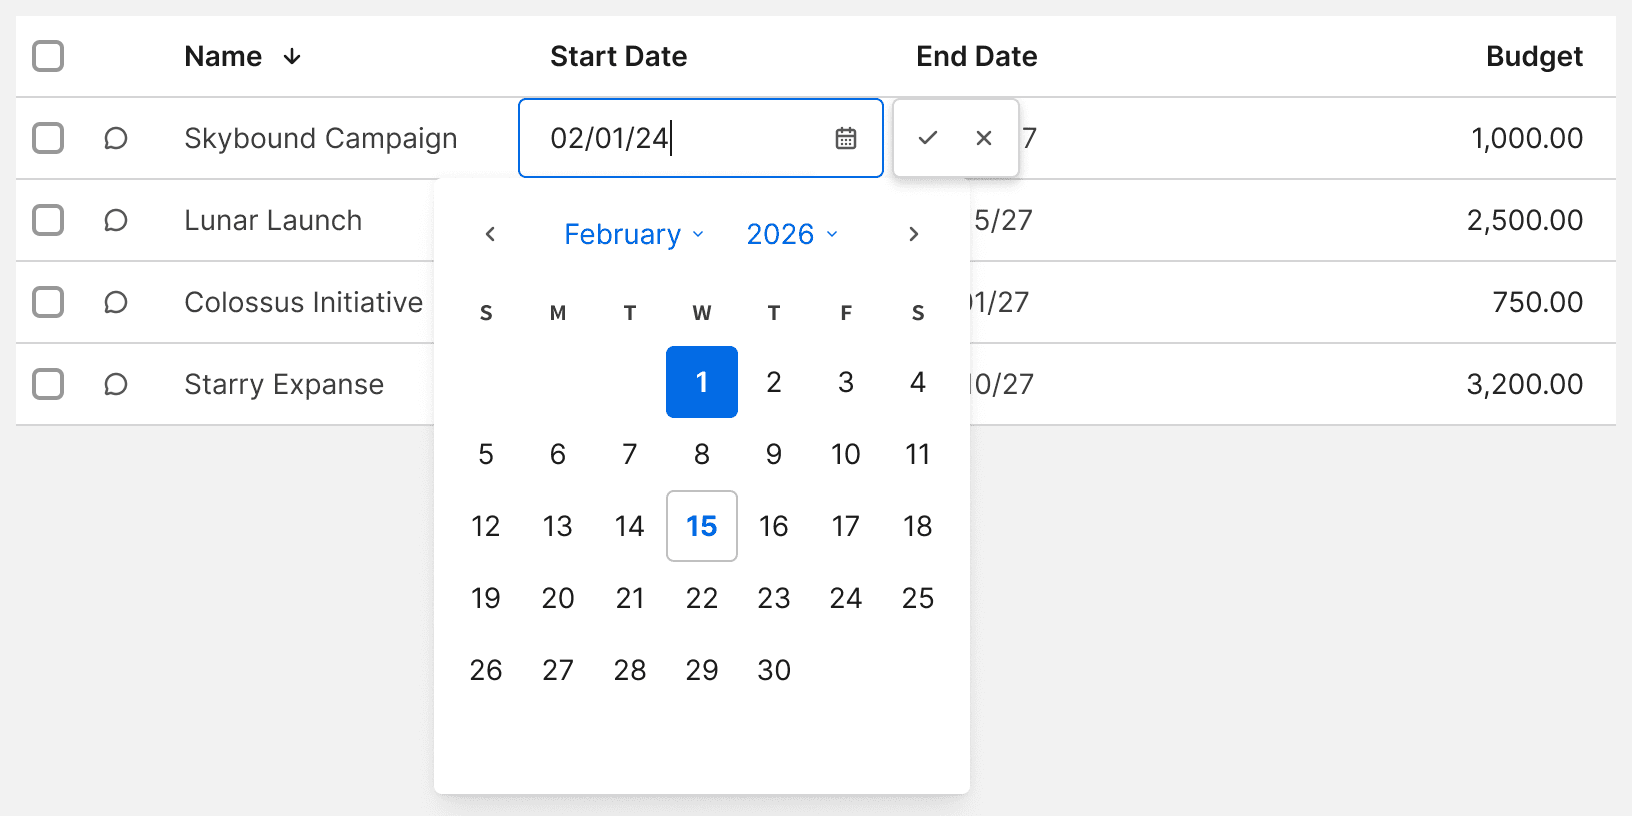
Task: Pick day 15 in the calendar
Action: pyautogui.click(x=702, y=526)
